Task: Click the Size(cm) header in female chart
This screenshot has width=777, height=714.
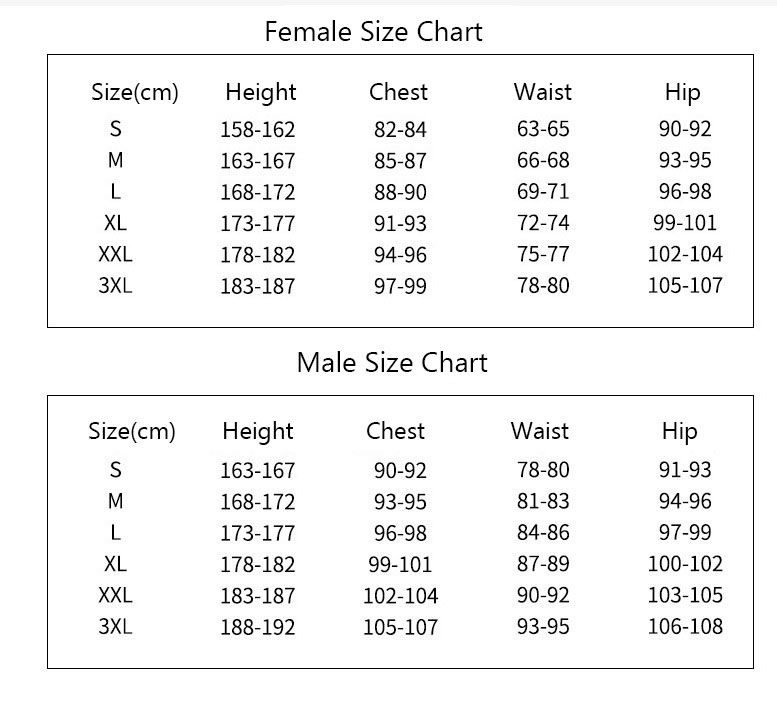Action: click(134, 93)
